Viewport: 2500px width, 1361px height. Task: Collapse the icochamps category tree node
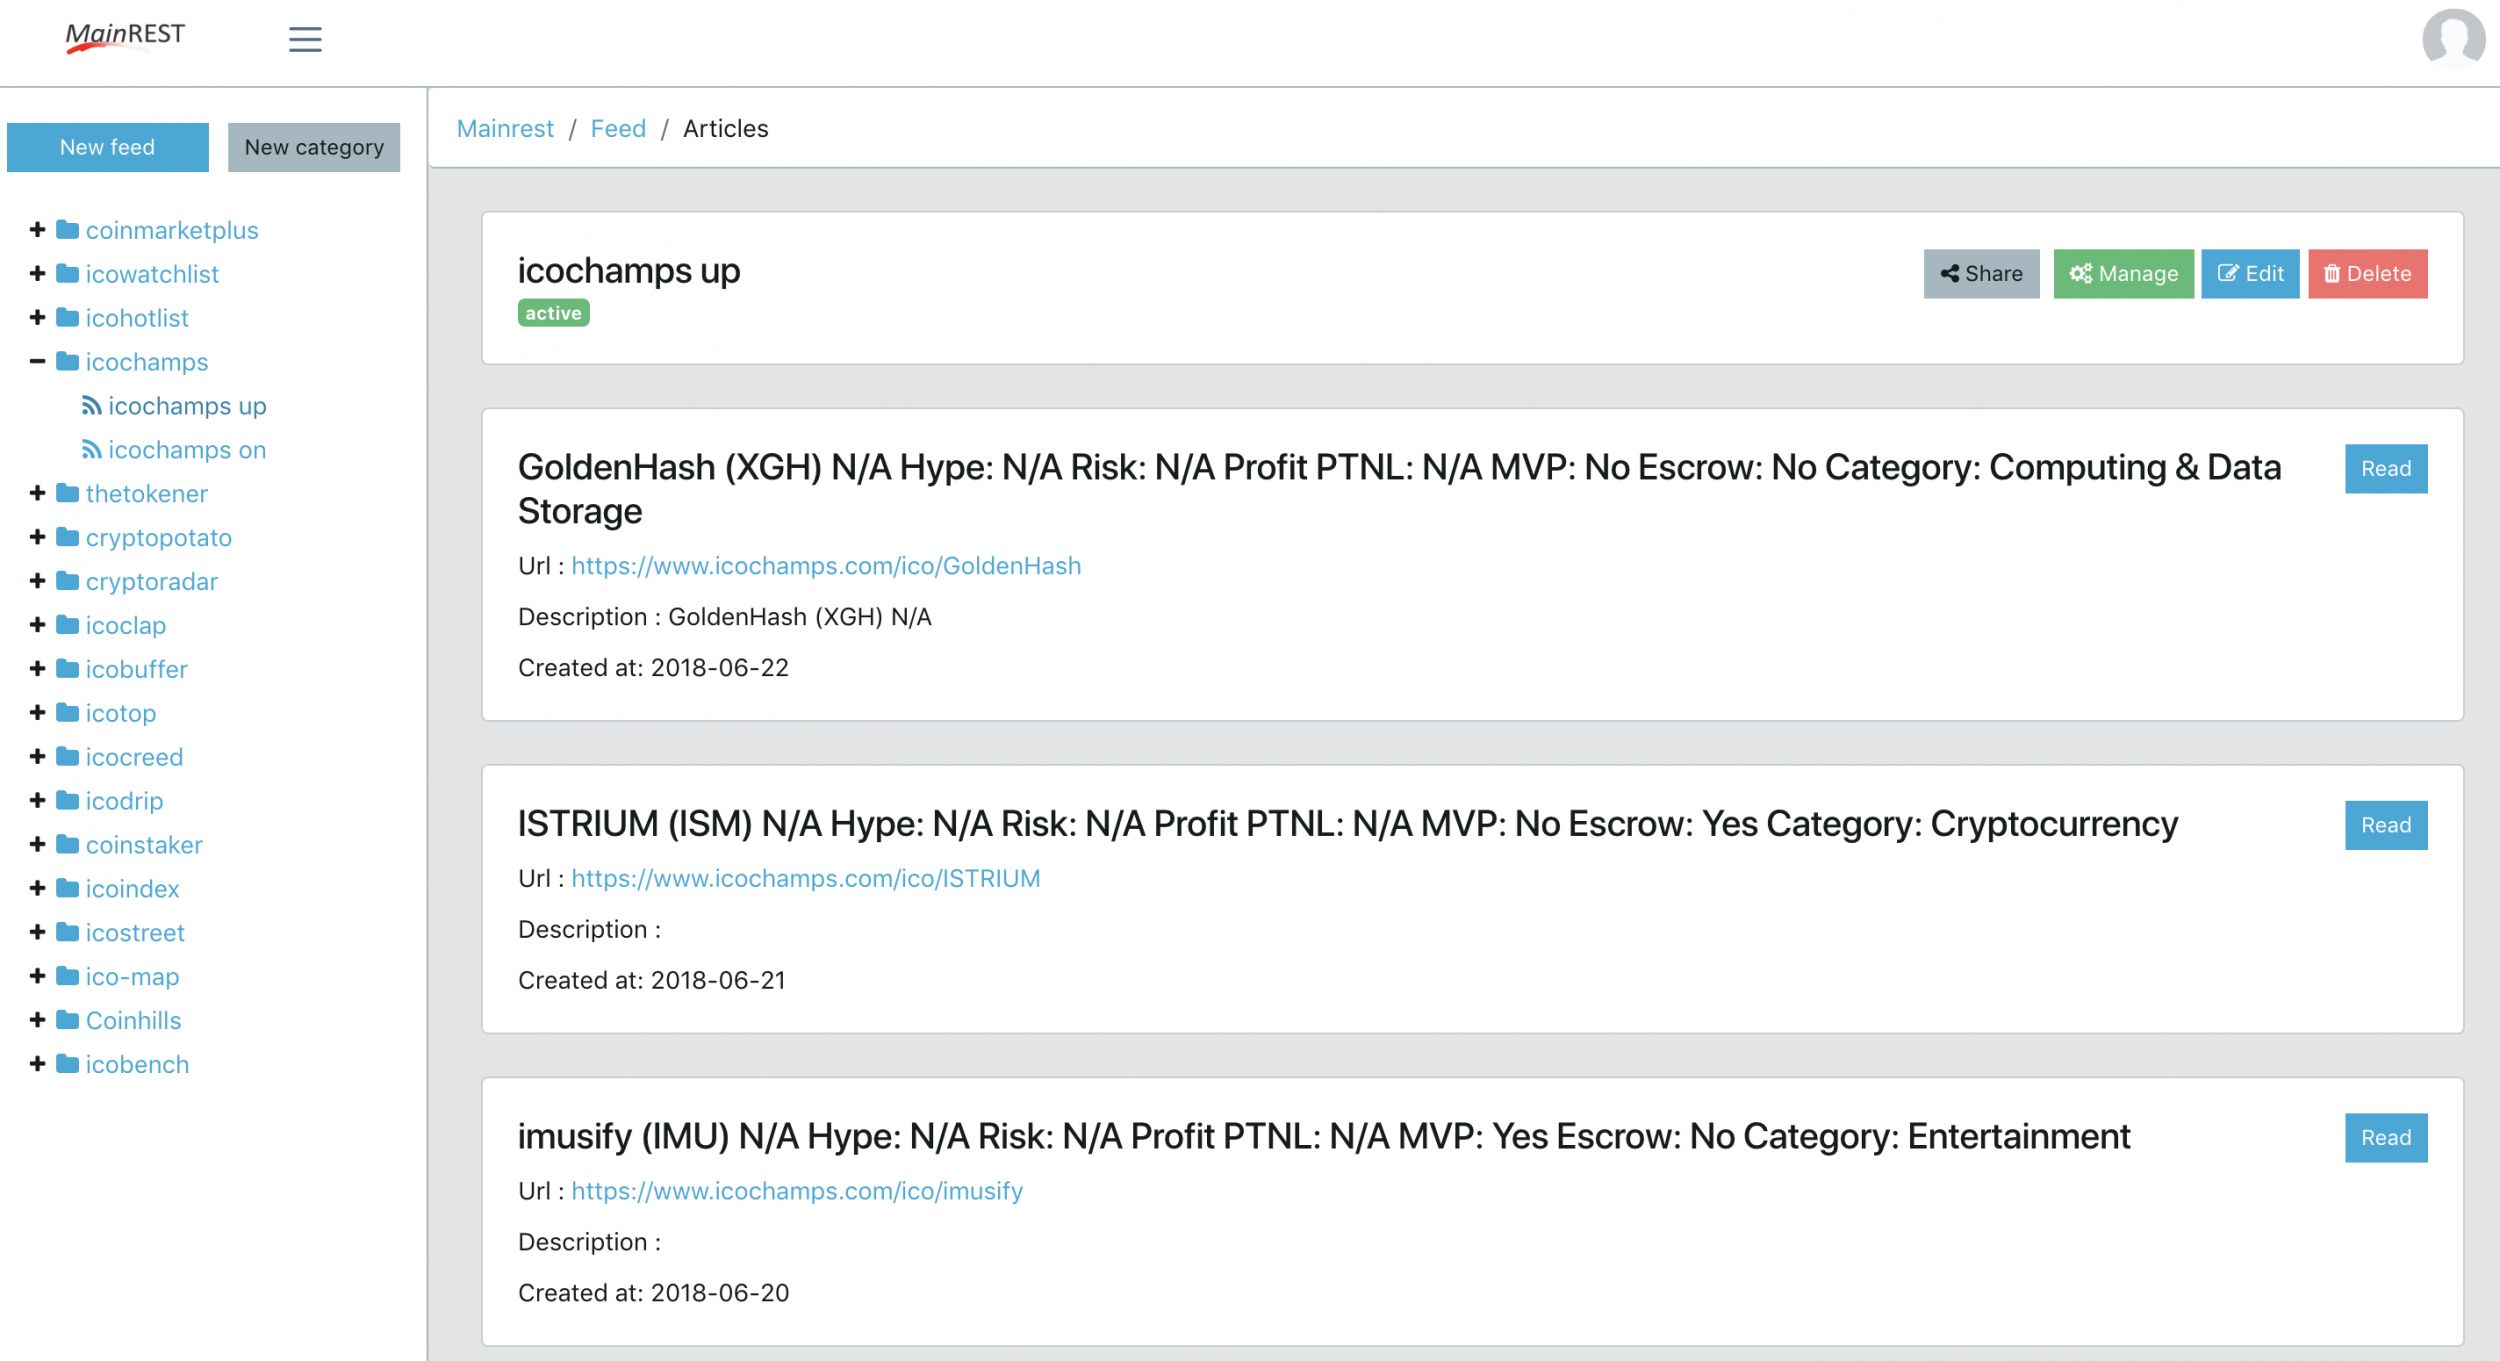pyautogui.click(x=38, y=362)
